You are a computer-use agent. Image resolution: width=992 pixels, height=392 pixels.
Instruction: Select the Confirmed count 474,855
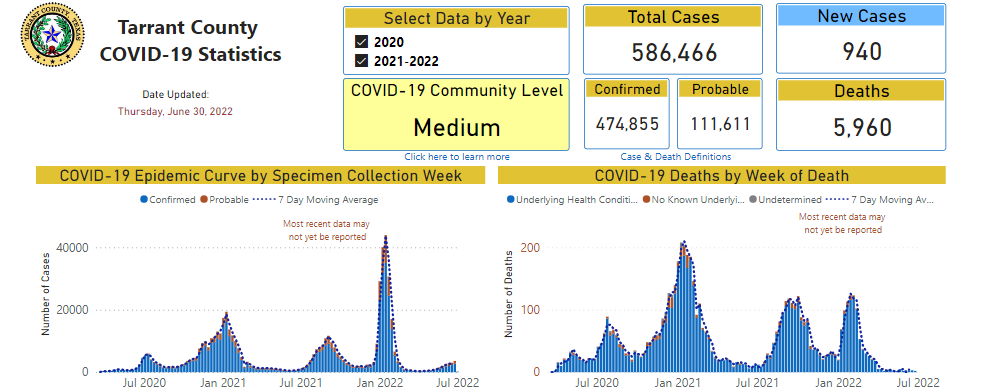tap(628, 123)
